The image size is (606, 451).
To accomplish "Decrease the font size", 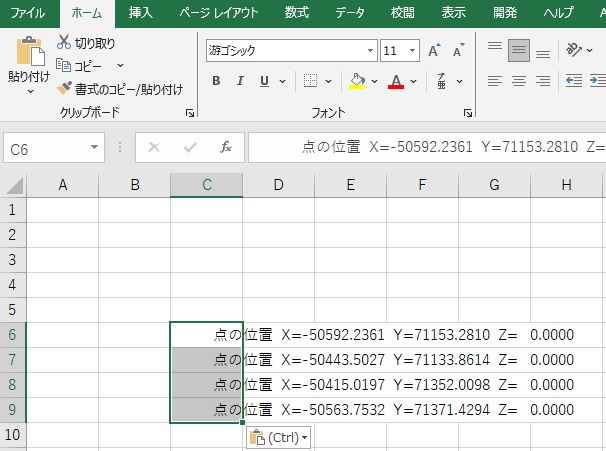I will (458, 50).
